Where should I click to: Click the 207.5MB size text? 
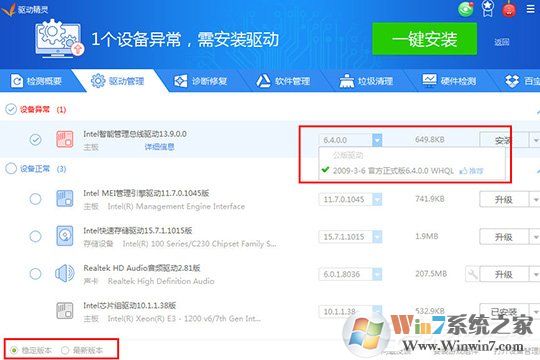point(431,274)
